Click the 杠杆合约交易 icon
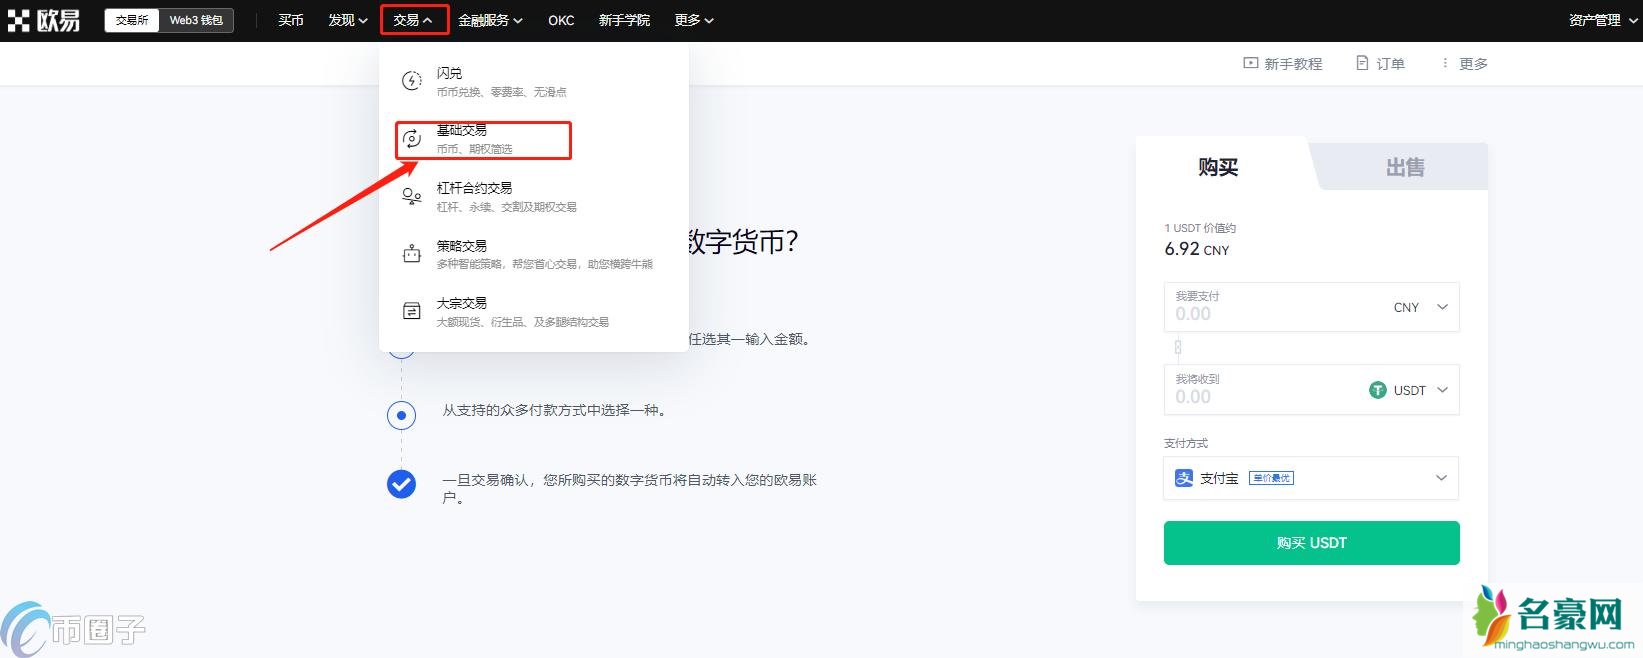The height and width of the screenshot is (658, 1643). tap(411, 196)
